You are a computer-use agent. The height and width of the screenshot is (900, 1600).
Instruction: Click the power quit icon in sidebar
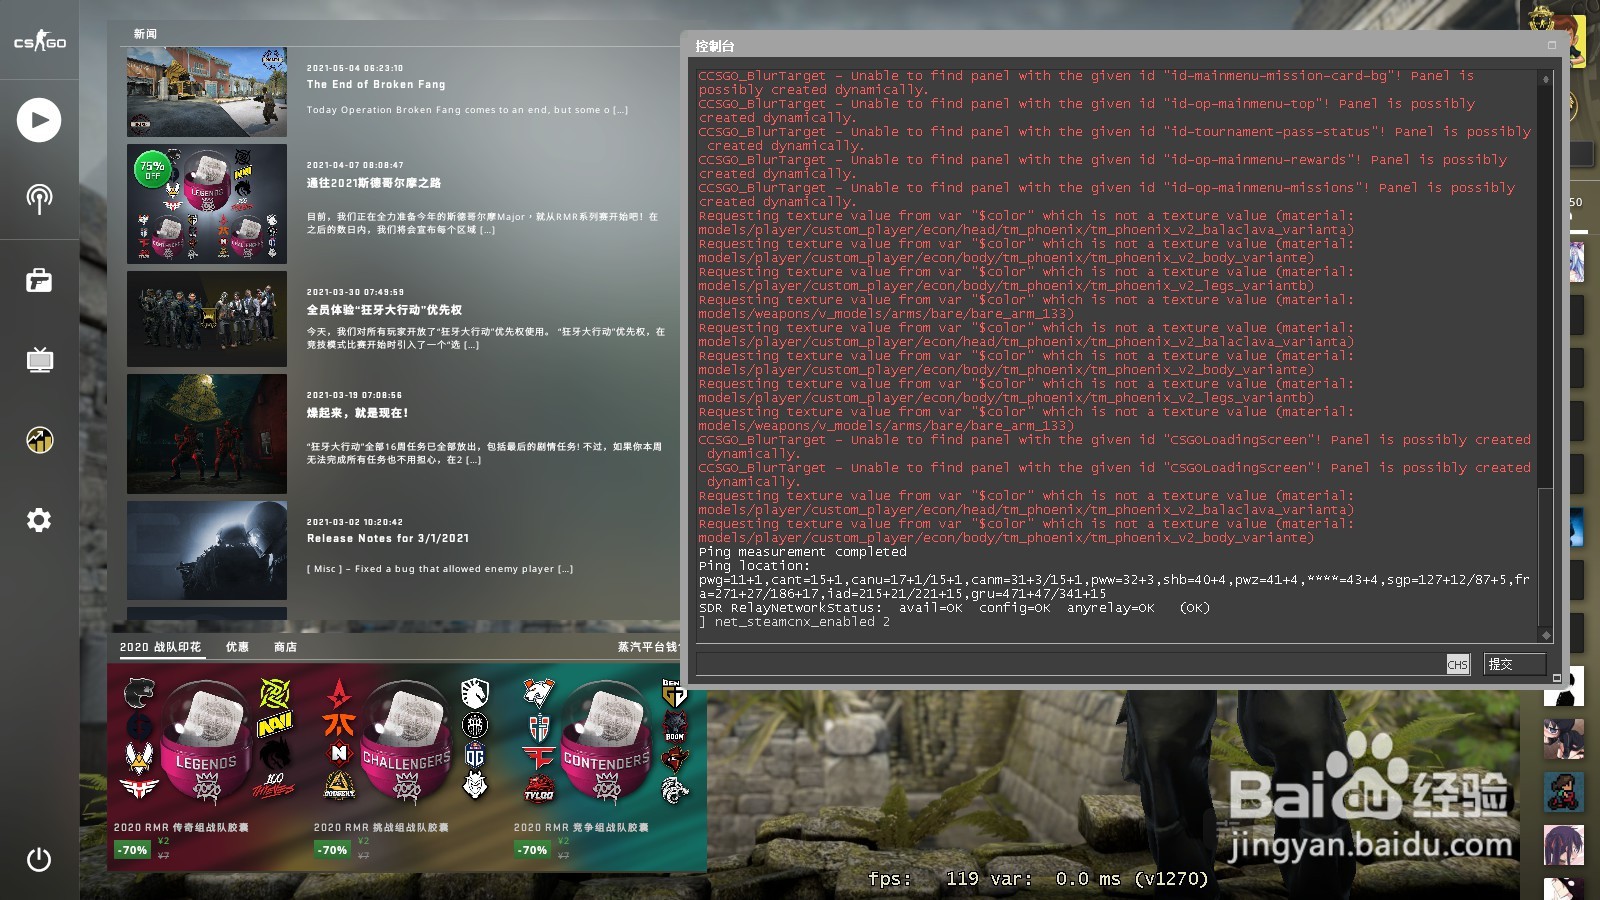point(39,860)
